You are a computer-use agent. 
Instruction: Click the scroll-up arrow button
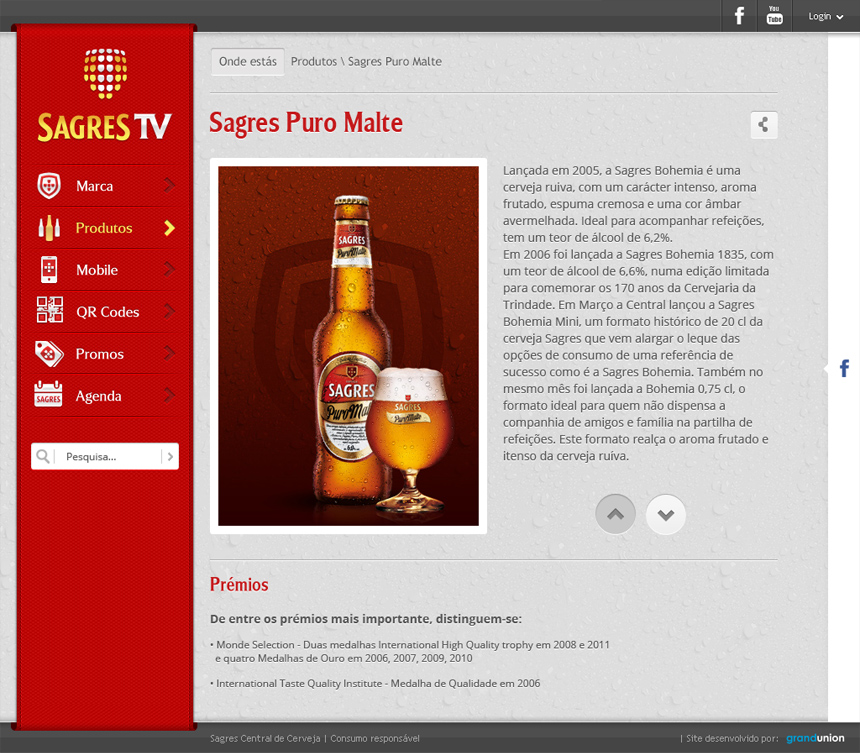[615, 514]
